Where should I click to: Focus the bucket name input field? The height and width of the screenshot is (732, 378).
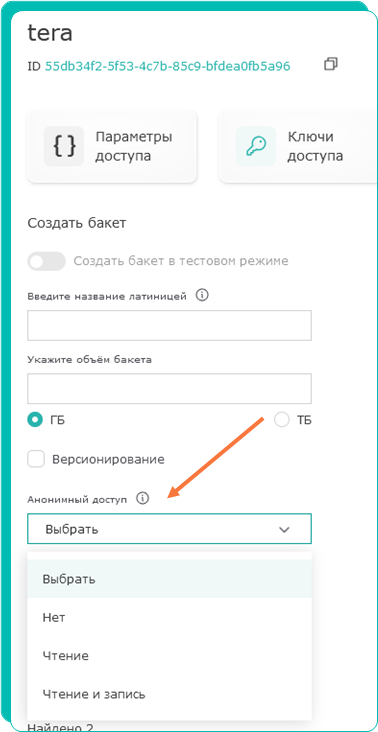pos(169,325)
